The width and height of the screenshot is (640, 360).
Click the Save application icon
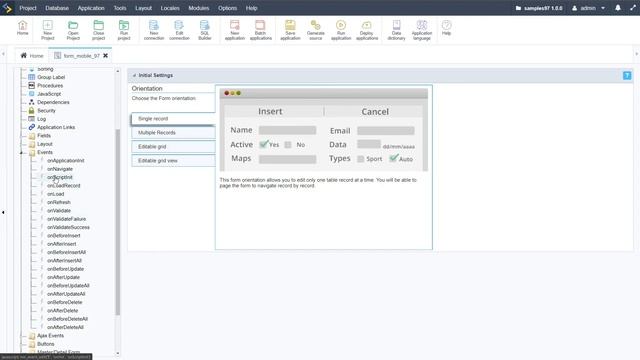[x=290, y=30]
